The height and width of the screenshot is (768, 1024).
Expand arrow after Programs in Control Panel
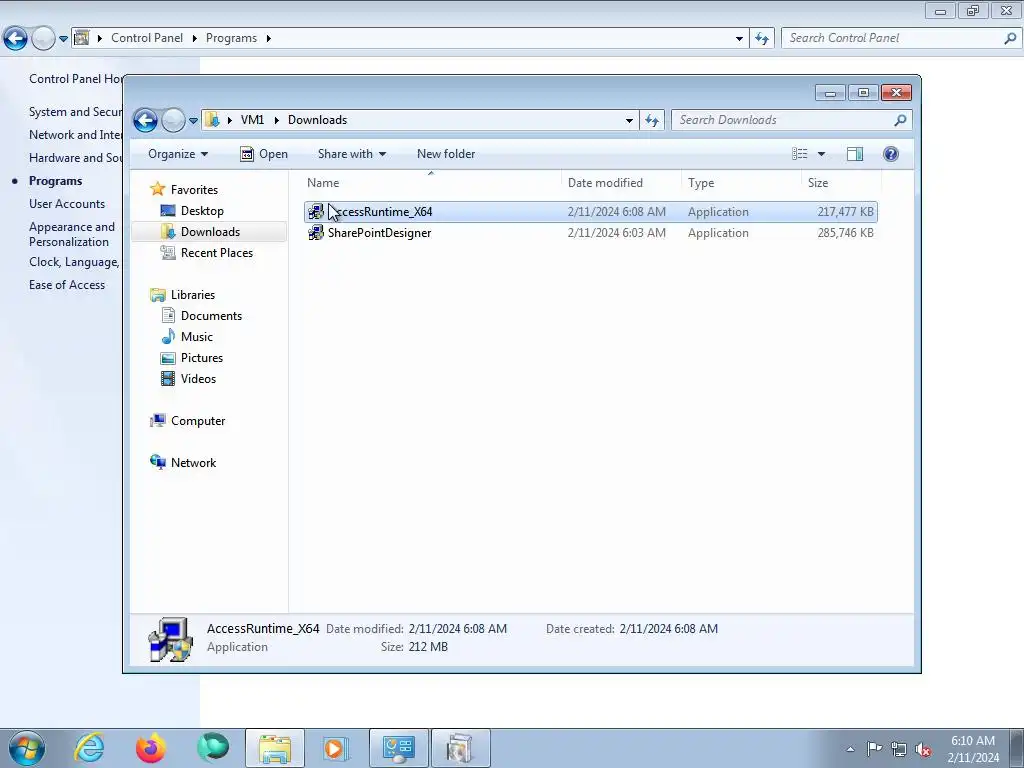(268, 38)
